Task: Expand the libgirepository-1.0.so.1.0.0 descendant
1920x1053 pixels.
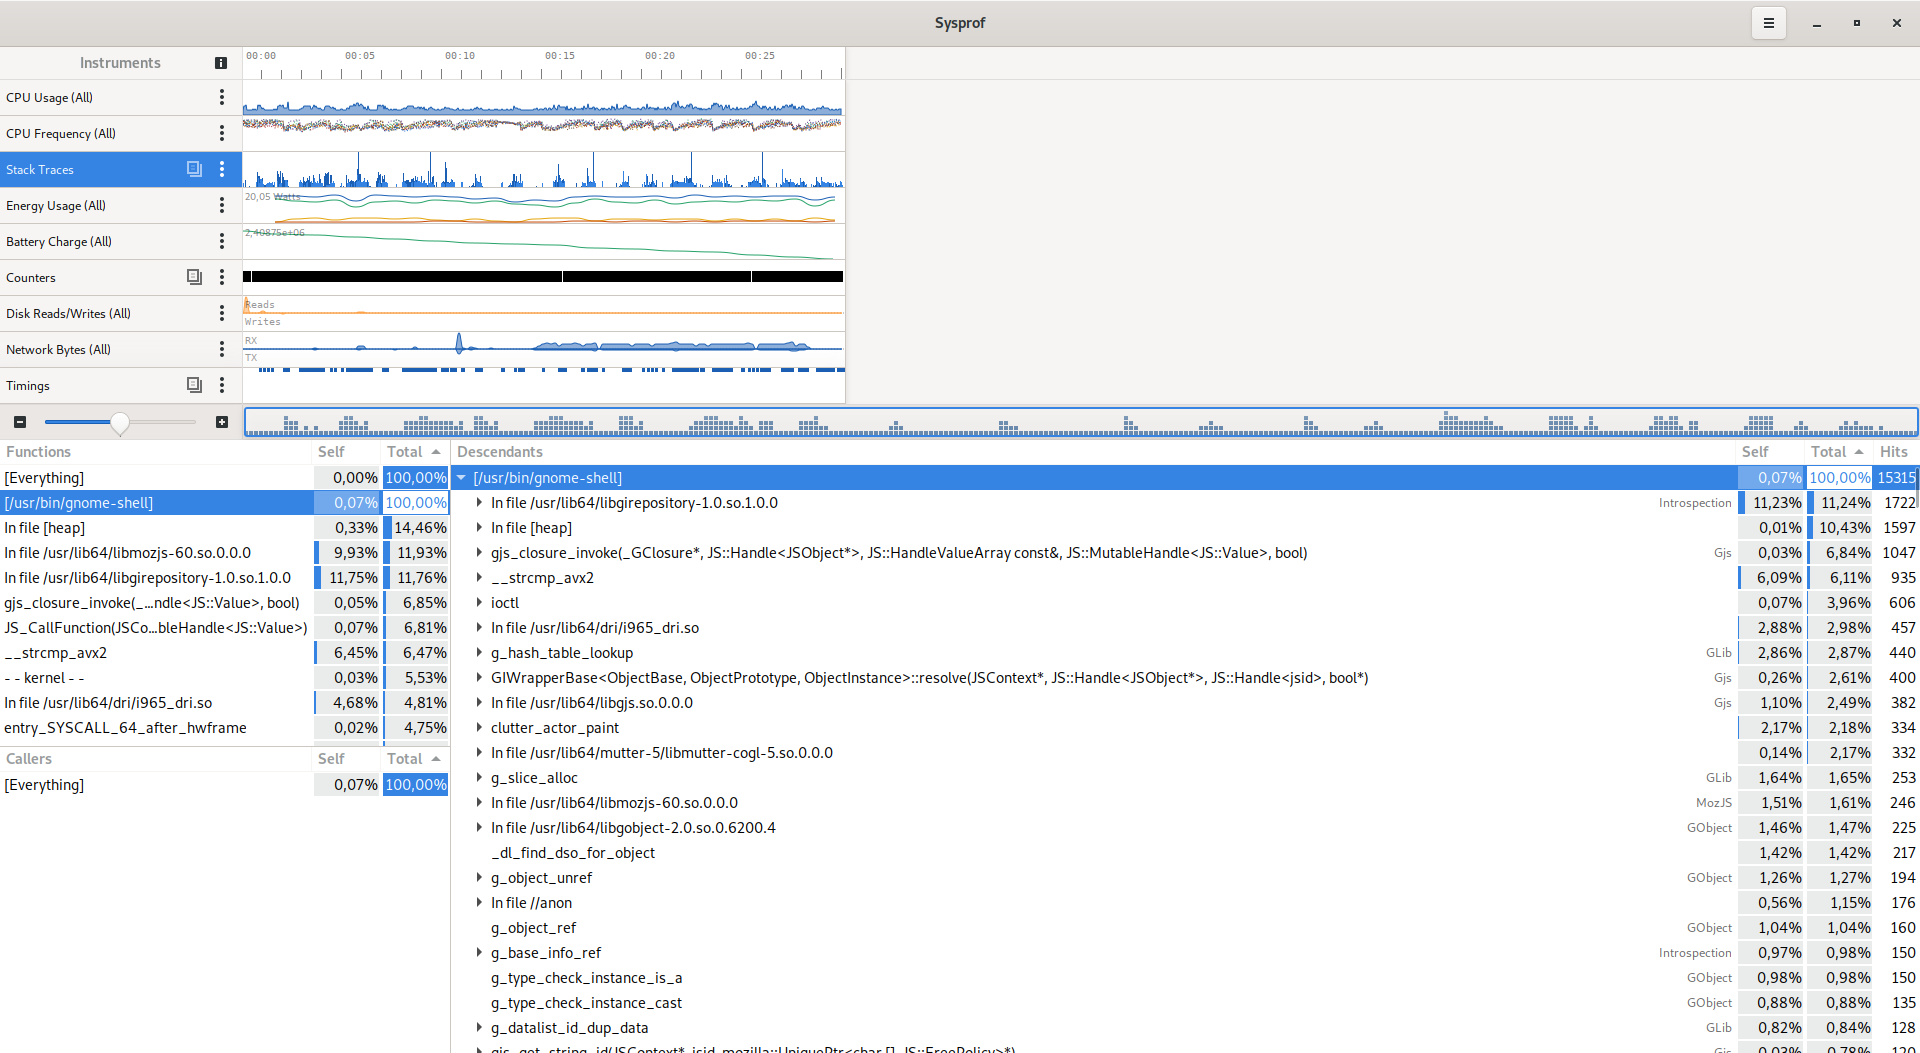Action: pyautogui.click(x=479, y=503)
